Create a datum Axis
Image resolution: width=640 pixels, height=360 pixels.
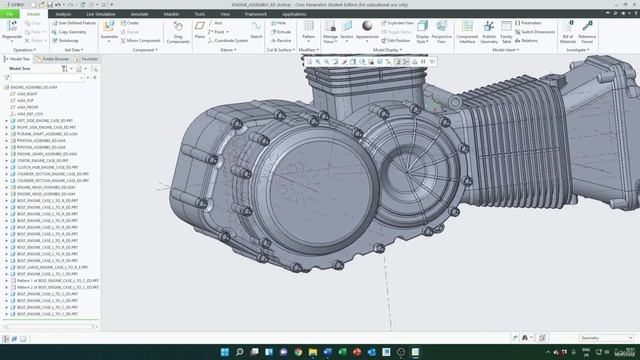click(216, 23)
